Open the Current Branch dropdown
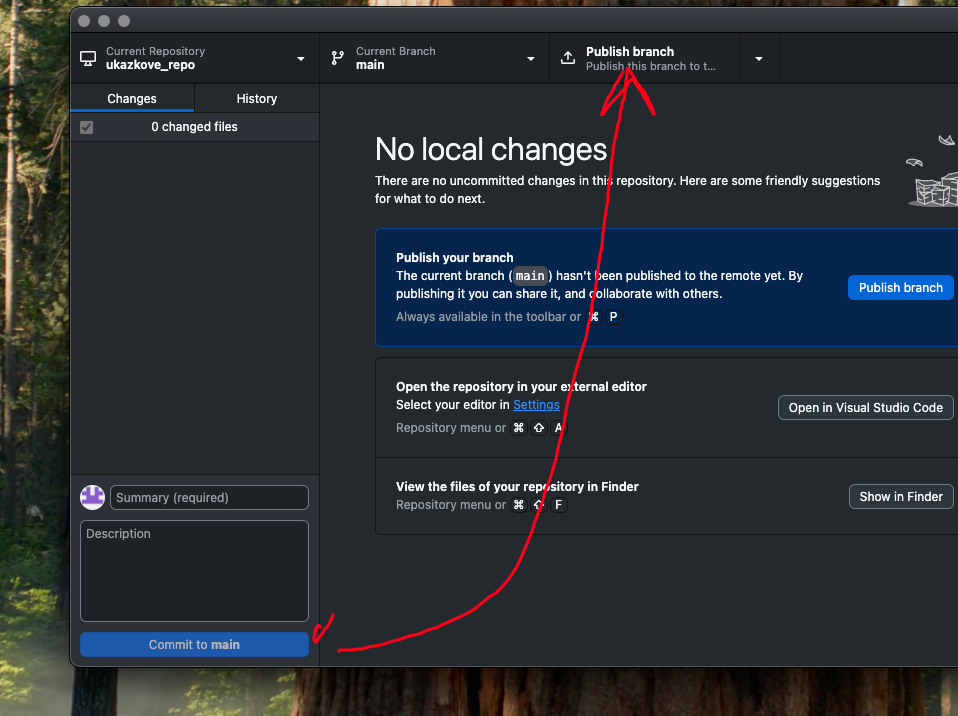The height and width of the screenshot is (716, 958). (x=530, y=57)
